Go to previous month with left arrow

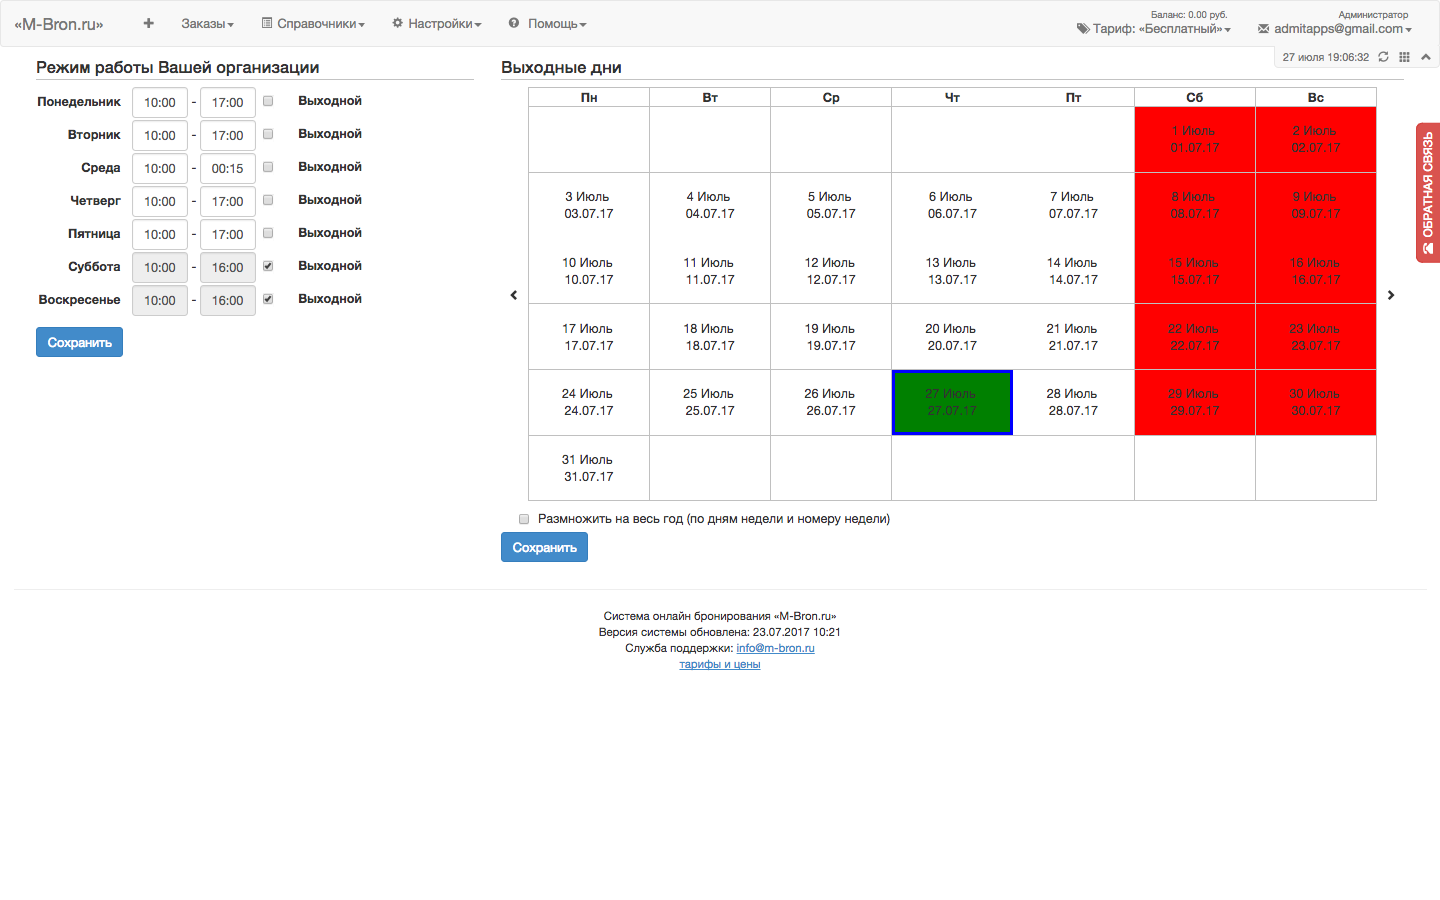[x=514, y=295]
